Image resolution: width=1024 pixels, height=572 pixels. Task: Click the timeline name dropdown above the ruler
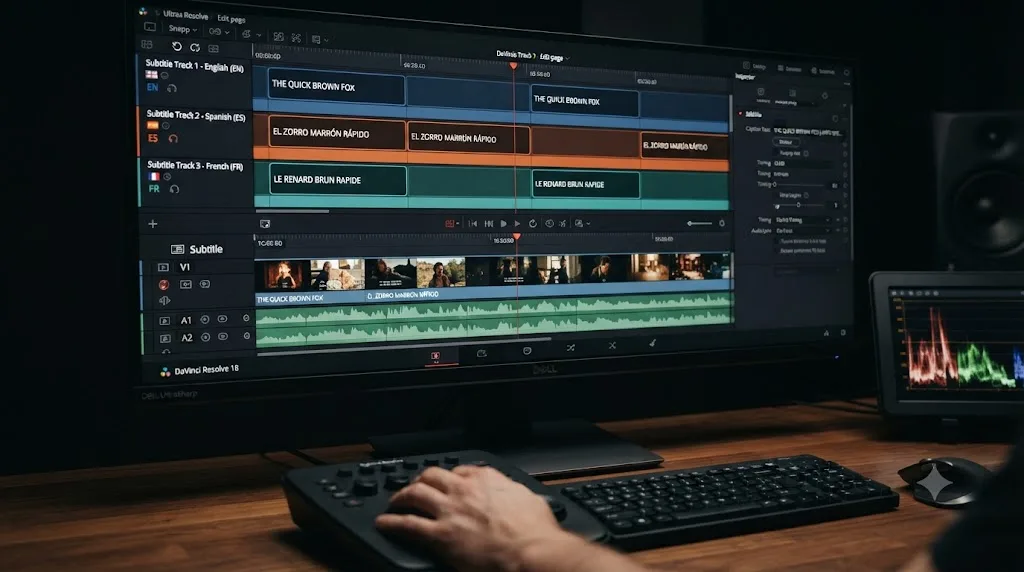[x=533, y=56]
